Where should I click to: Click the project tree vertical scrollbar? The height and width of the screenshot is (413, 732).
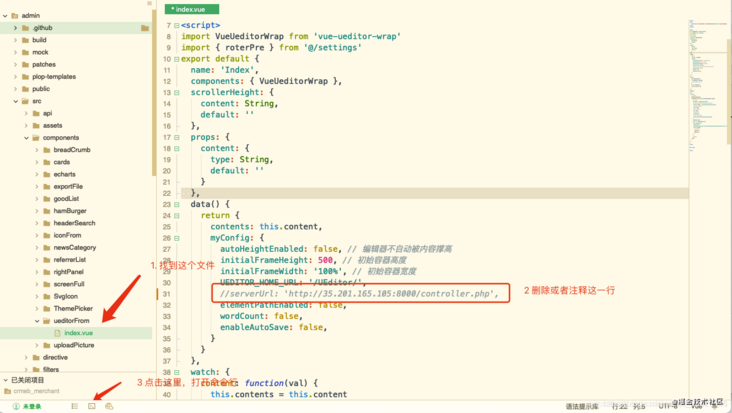pyautogui.click(x=154, y=93)
